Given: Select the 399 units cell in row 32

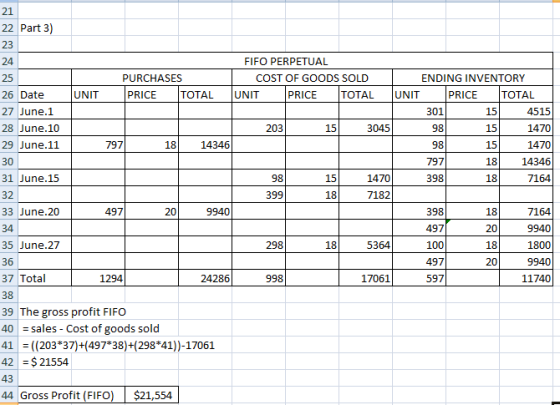Looking at the screenshot, I should pyautogui.click(x=259, y=195).
